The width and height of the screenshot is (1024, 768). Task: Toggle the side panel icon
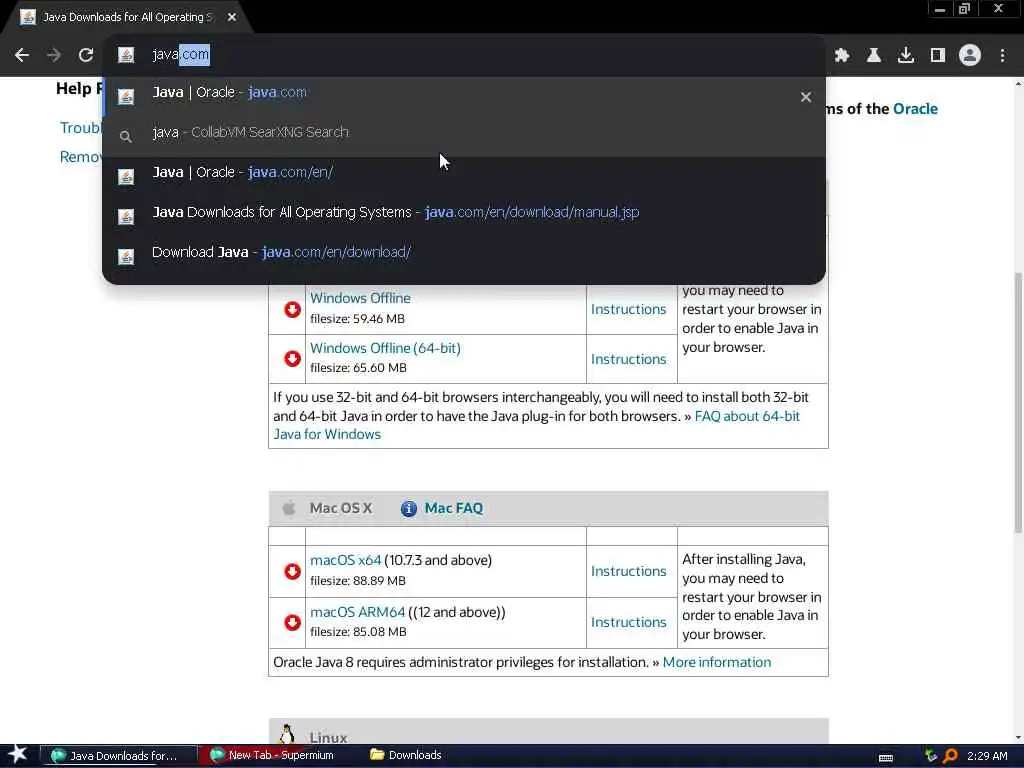pyautogui.click(x=938, y=56)
